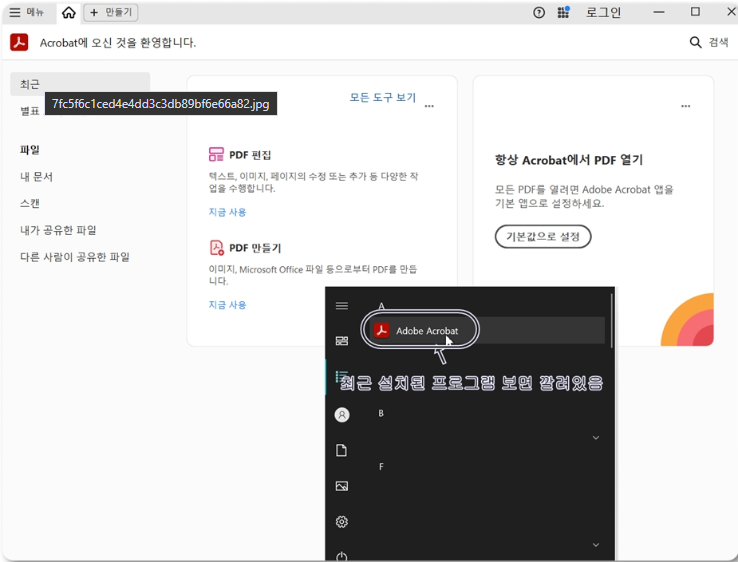Click the 만들기 create button
738x562 pixels.
coord(111,13)
